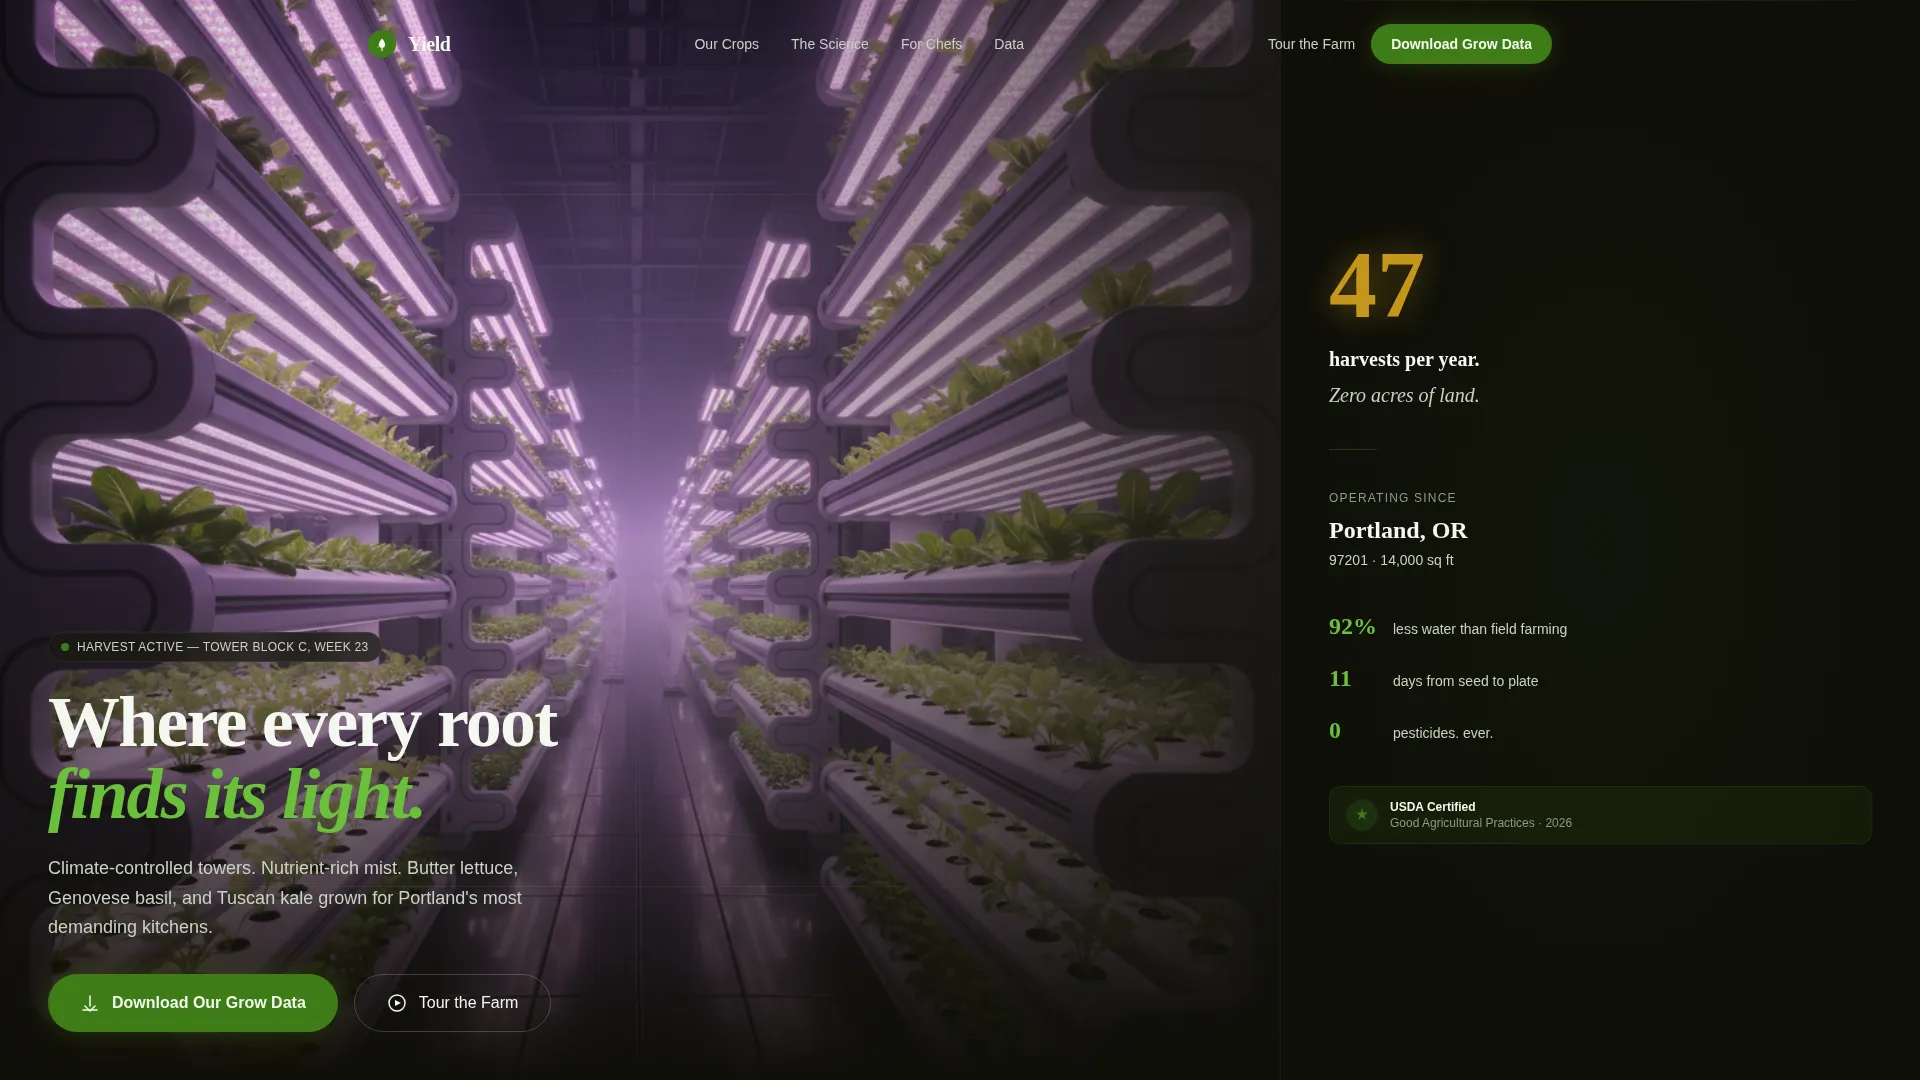Click Download Grow Data header button

1461,44
